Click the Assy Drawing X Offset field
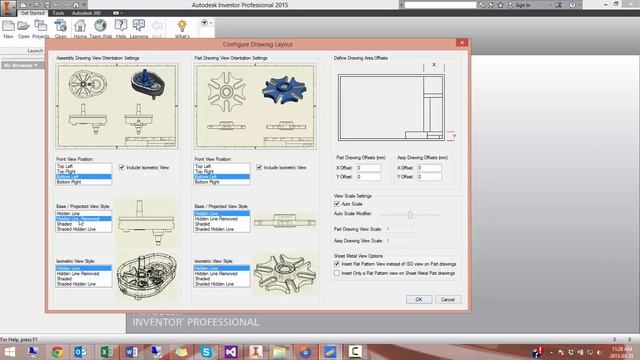Viewport: 640px width, 360px height. tap(429, 168)
